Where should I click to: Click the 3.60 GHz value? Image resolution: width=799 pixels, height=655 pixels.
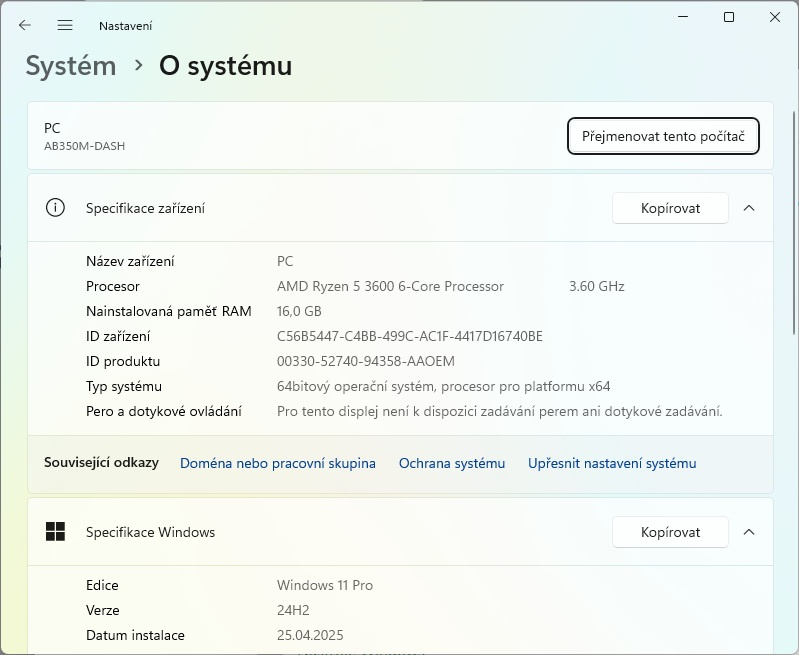click(597, 286)
